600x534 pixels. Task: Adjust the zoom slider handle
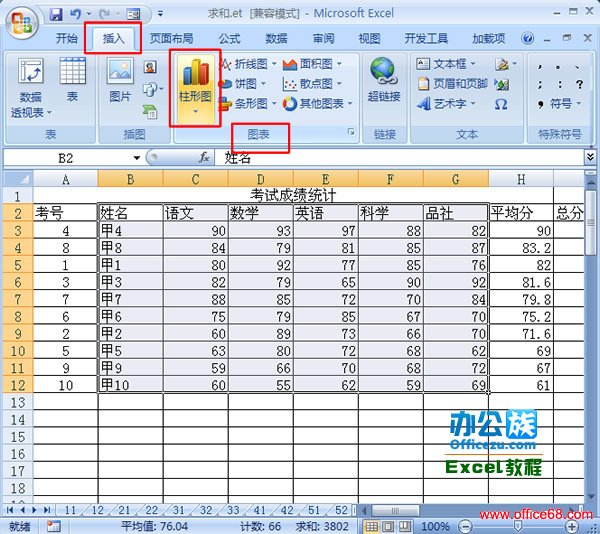(x=518, y=527)
